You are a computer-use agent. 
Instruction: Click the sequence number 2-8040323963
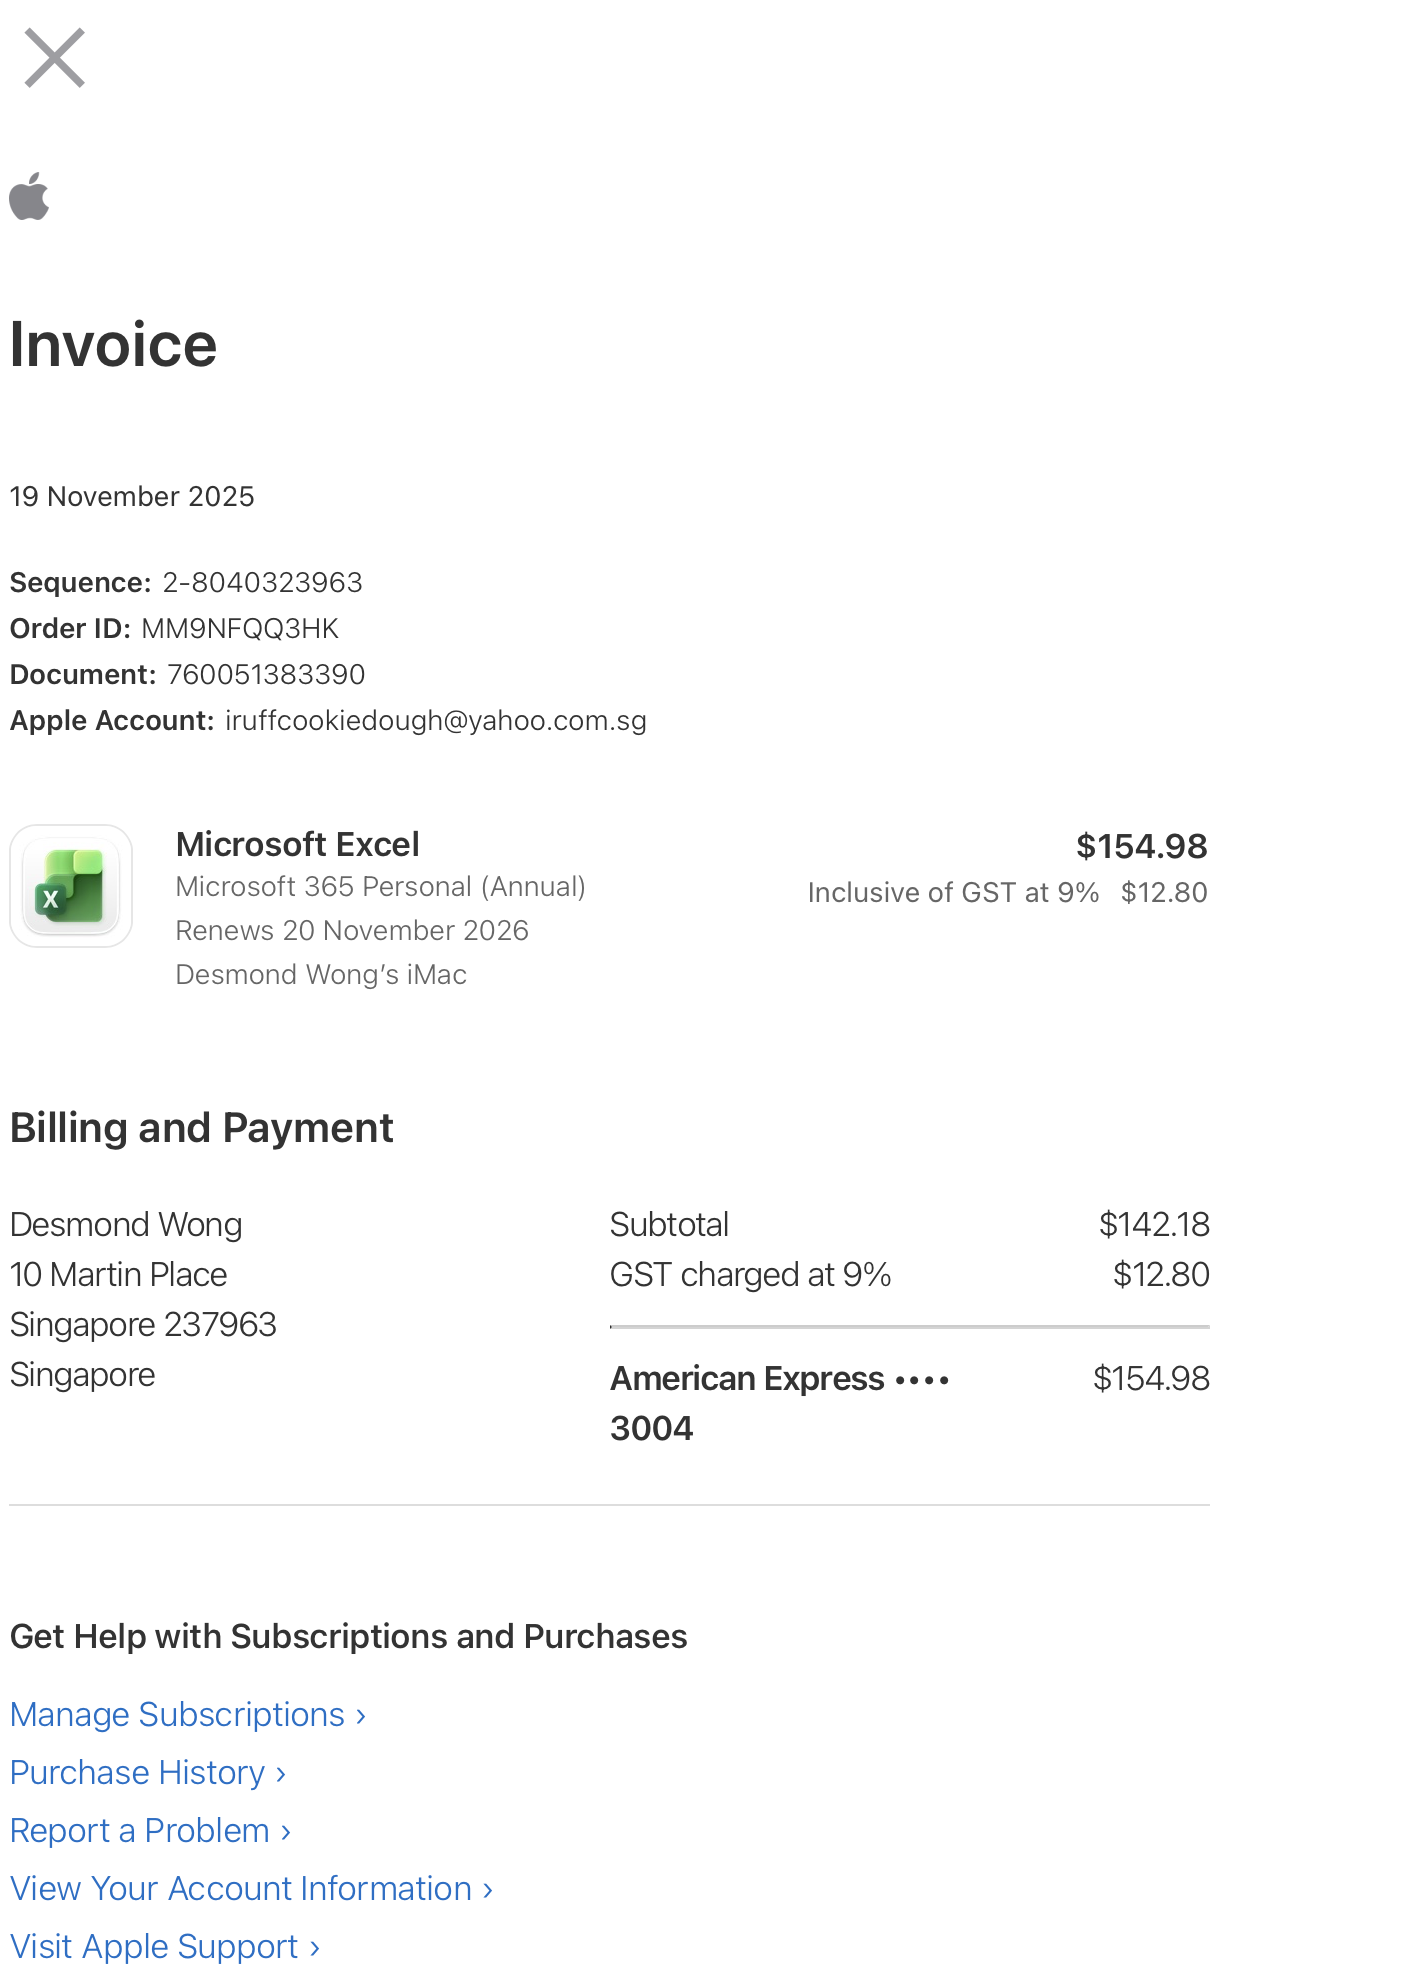[x=263, y=582]
